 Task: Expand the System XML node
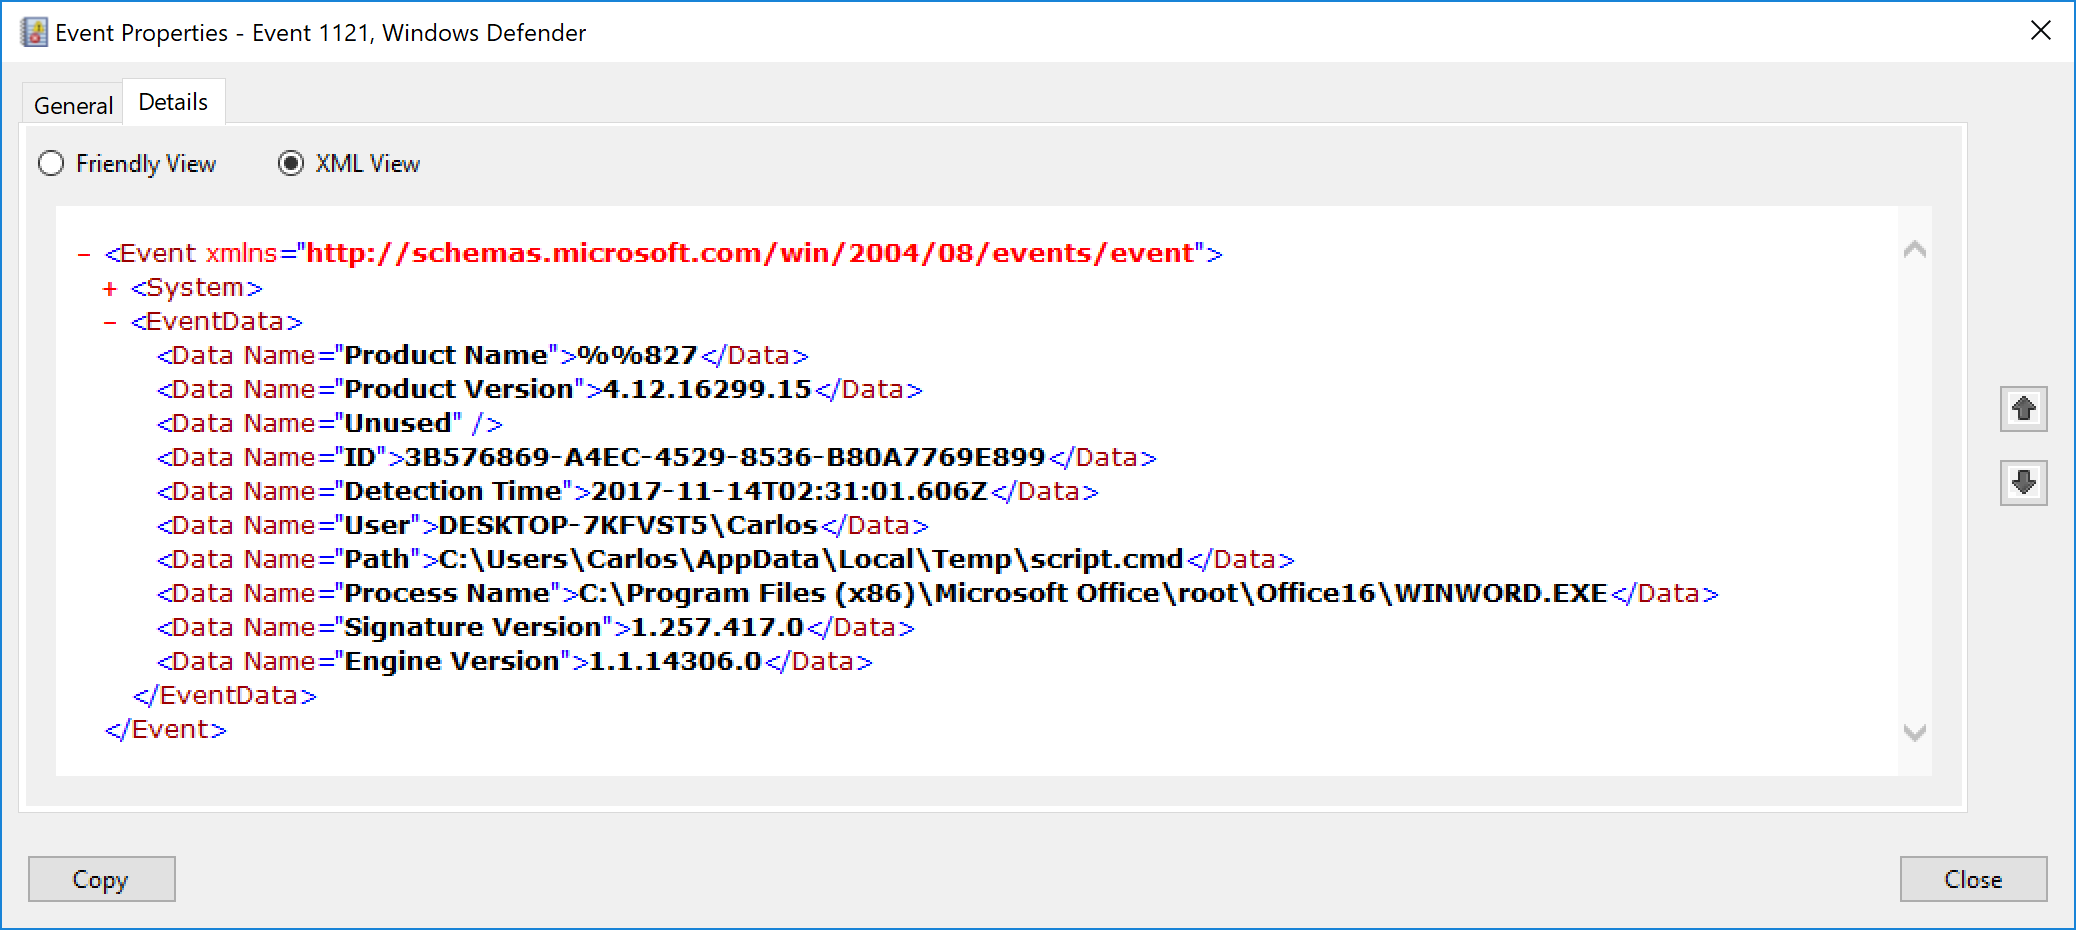tap(110, 289)
